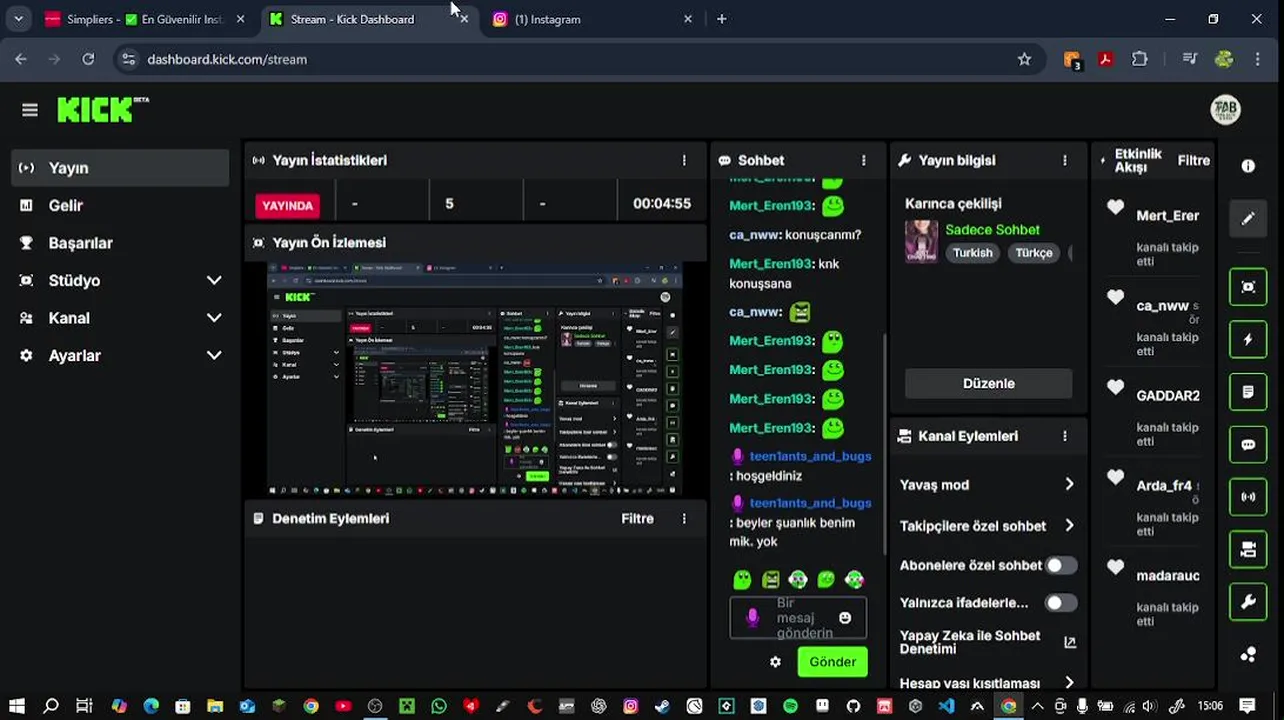
Task: Toggle the broadcast stats widget icon in right sidebar
Action: [x=1248, y=497]
